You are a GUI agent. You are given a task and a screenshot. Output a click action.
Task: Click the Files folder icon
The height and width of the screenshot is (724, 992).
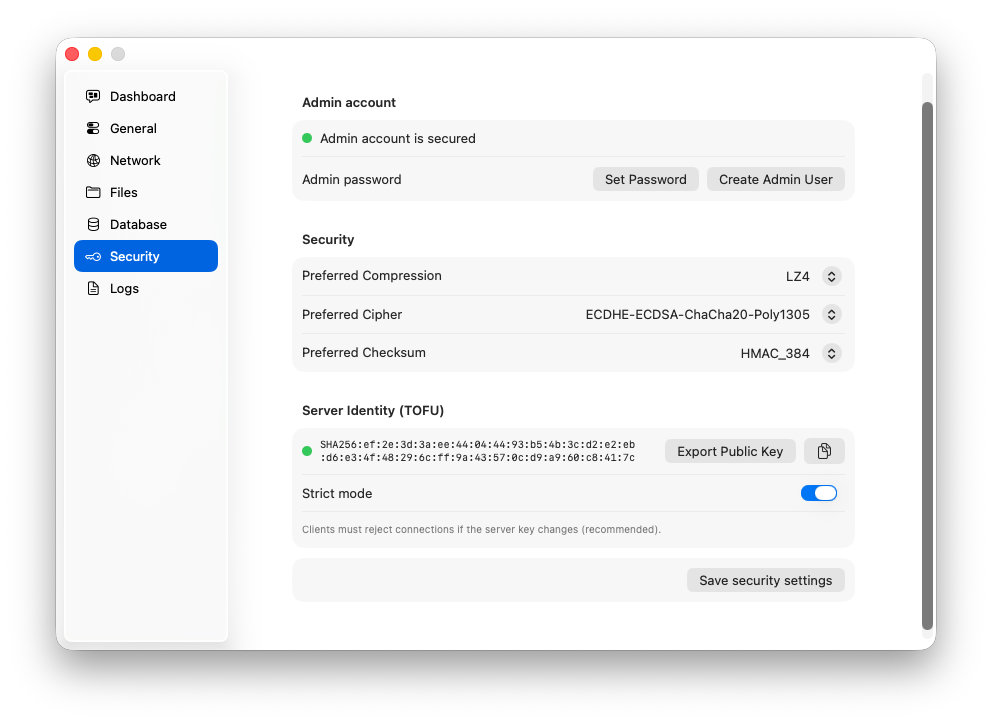click(x=94, y=192)
